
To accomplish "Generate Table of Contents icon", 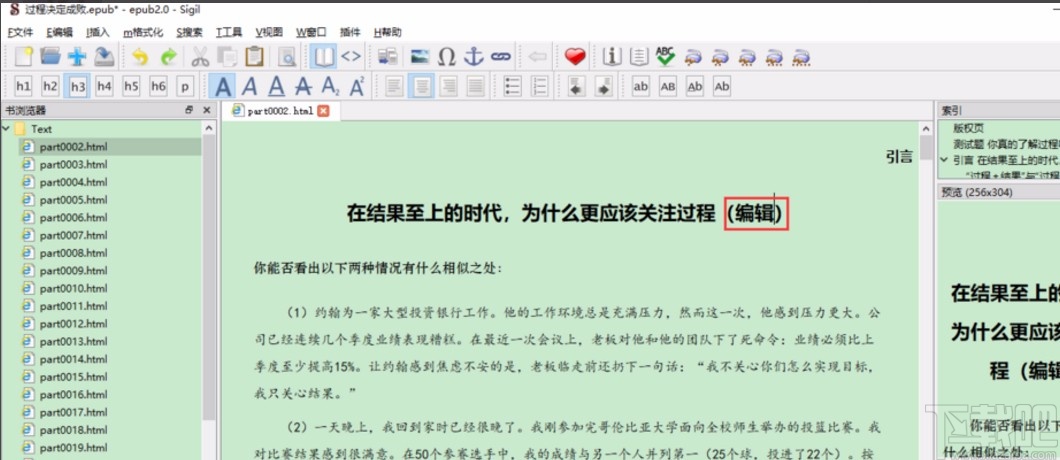I will 639,57.
